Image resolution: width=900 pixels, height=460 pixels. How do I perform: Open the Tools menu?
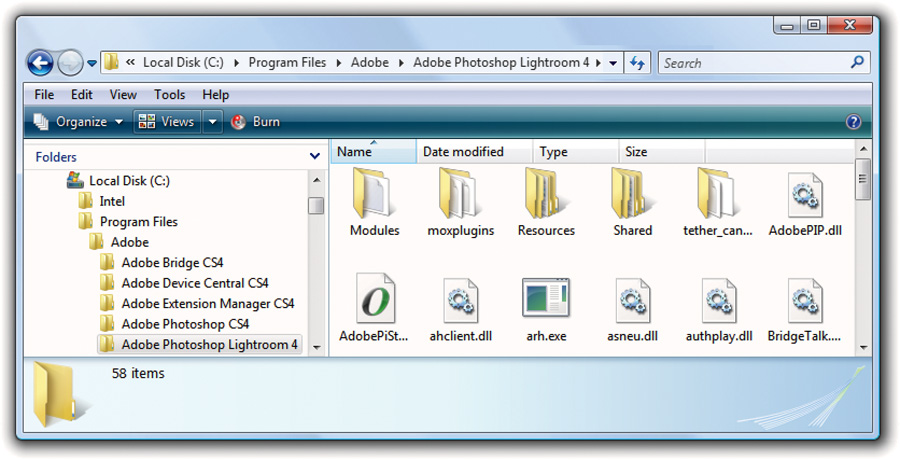tap(169, 95)
